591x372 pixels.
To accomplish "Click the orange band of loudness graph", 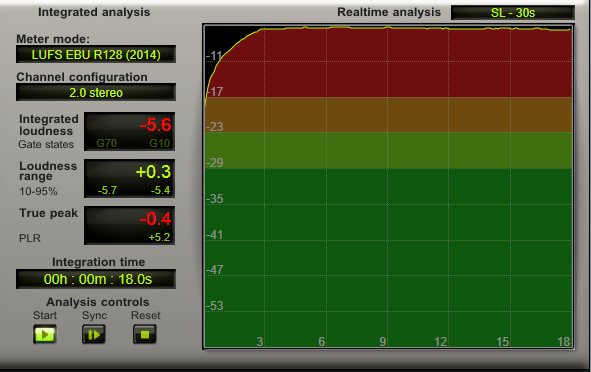I will tap(388, 115).
